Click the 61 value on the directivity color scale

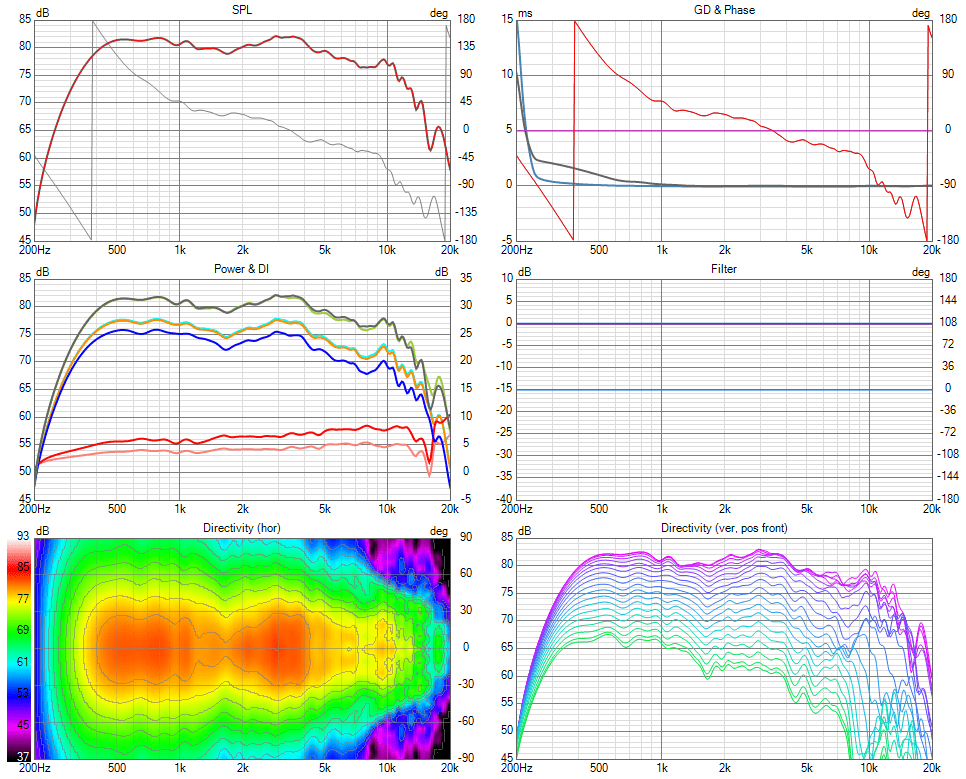coord(23,661)
